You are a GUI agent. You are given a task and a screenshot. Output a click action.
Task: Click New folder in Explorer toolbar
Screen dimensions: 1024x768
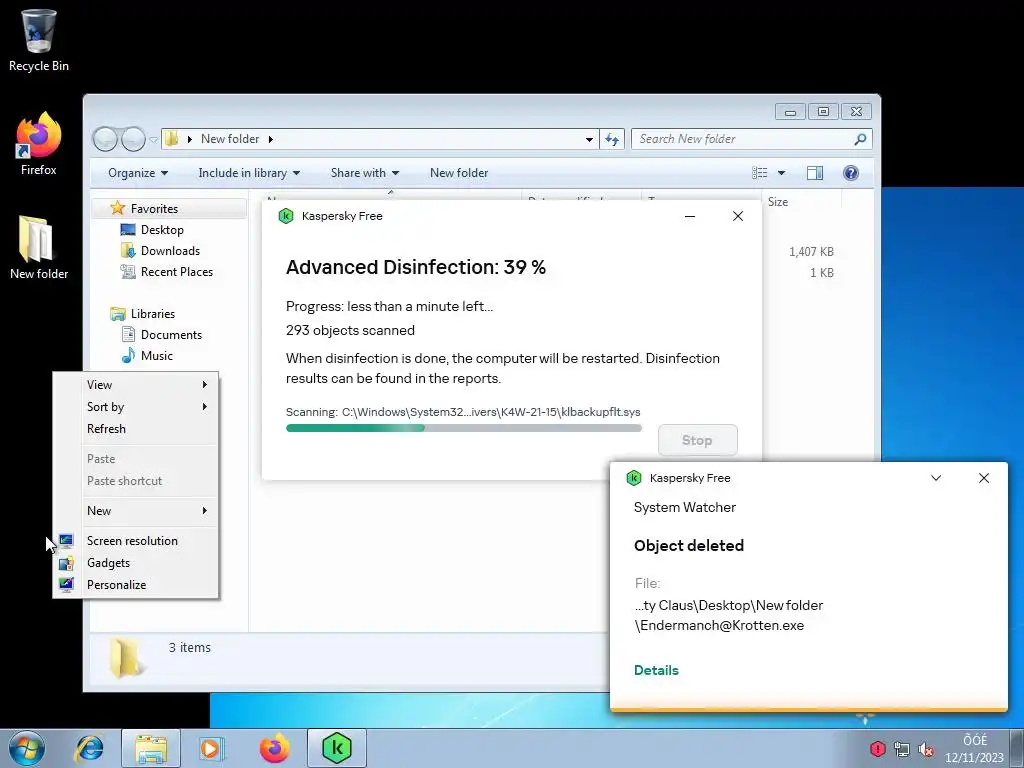click(458, 173)
